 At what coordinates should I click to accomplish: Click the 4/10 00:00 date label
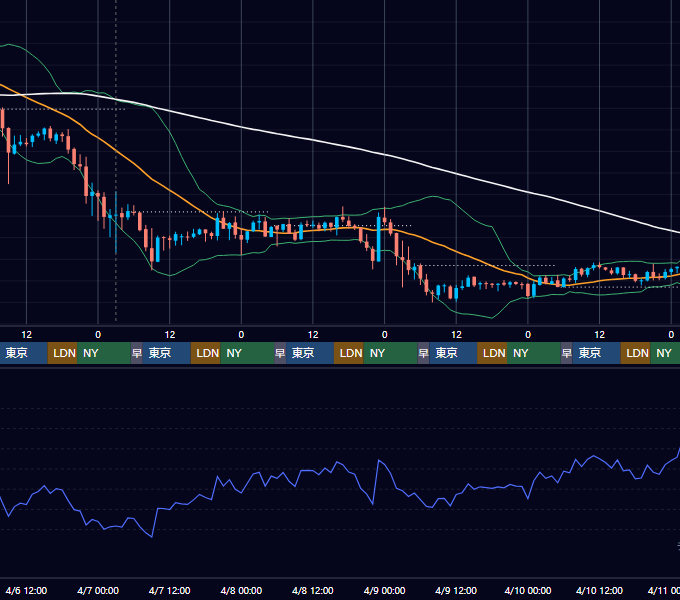pos(528,590)
